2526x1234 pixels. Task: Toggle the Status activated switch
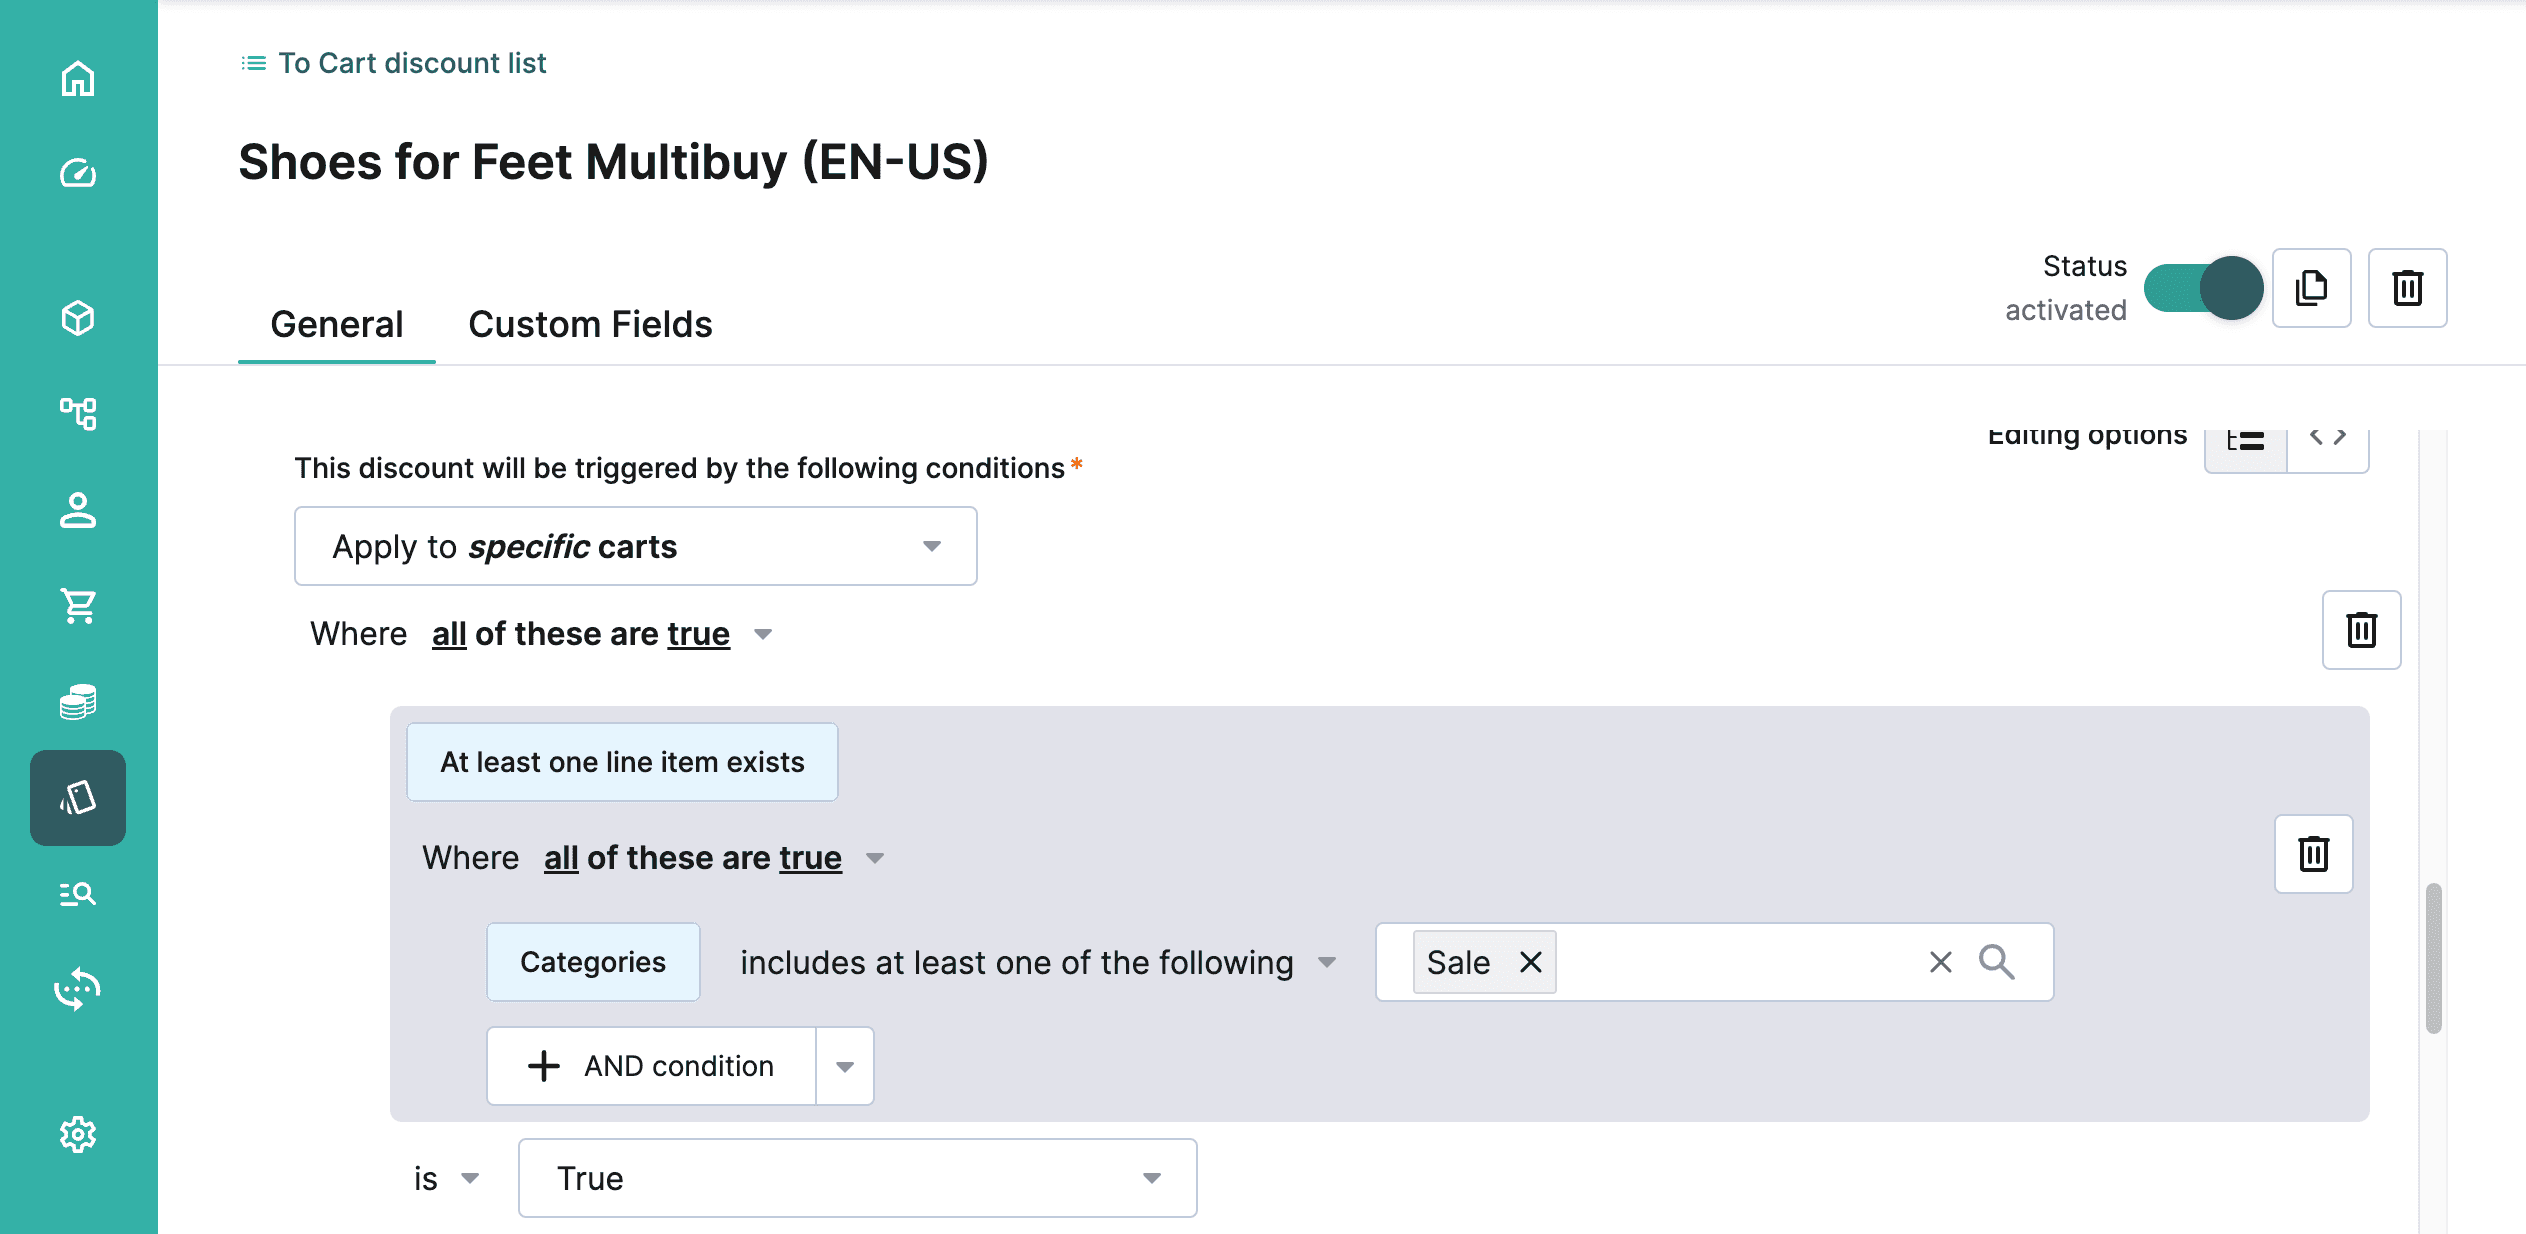click(x=2203, y=288)
